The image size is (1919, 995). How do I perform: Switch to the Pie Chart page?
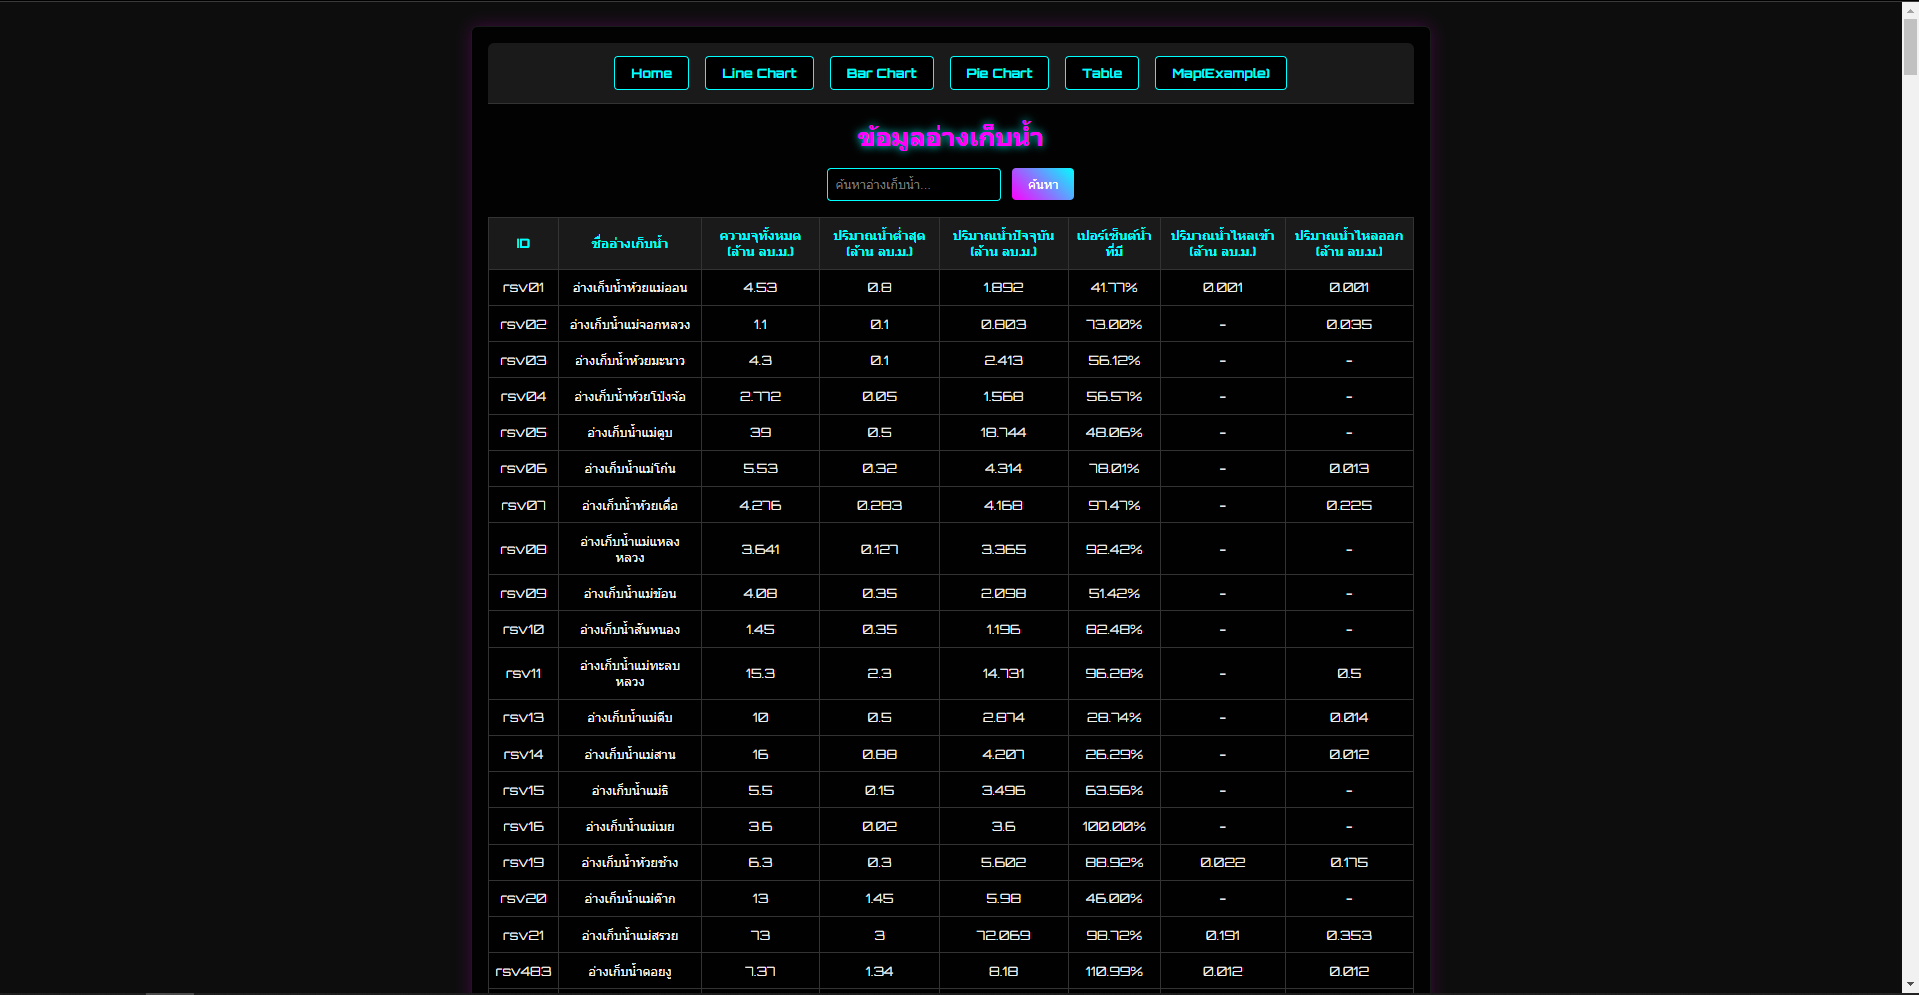point(999,73)
